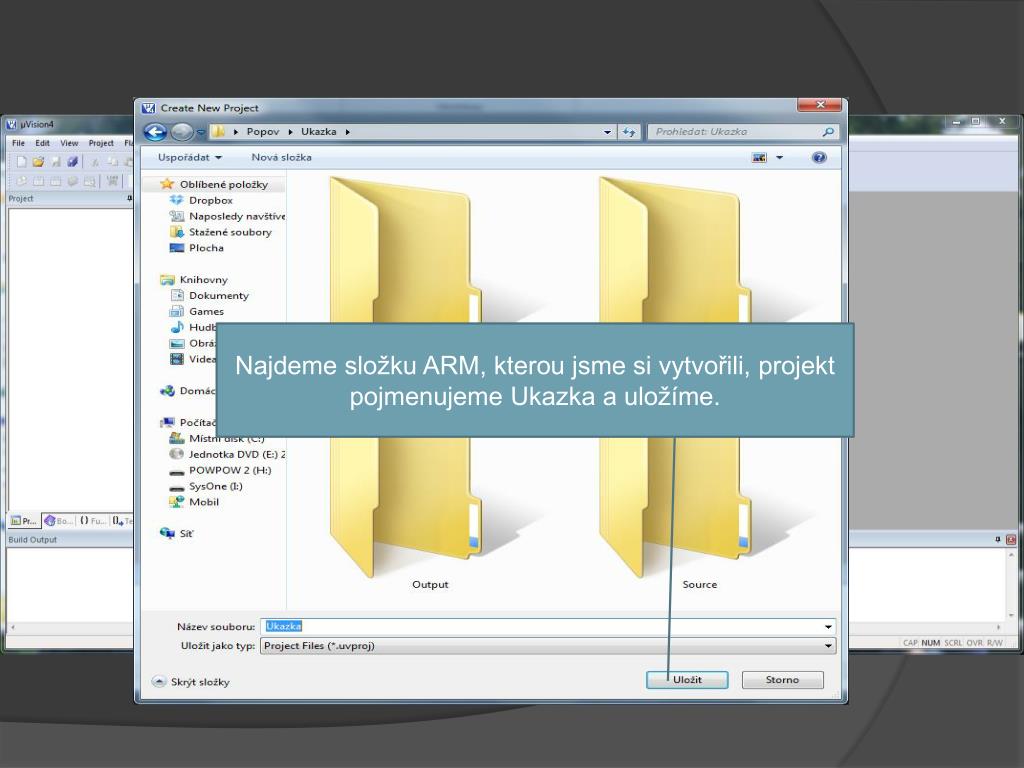
Task: Open the Project menu in µVision4
Action: click(101, 143)
